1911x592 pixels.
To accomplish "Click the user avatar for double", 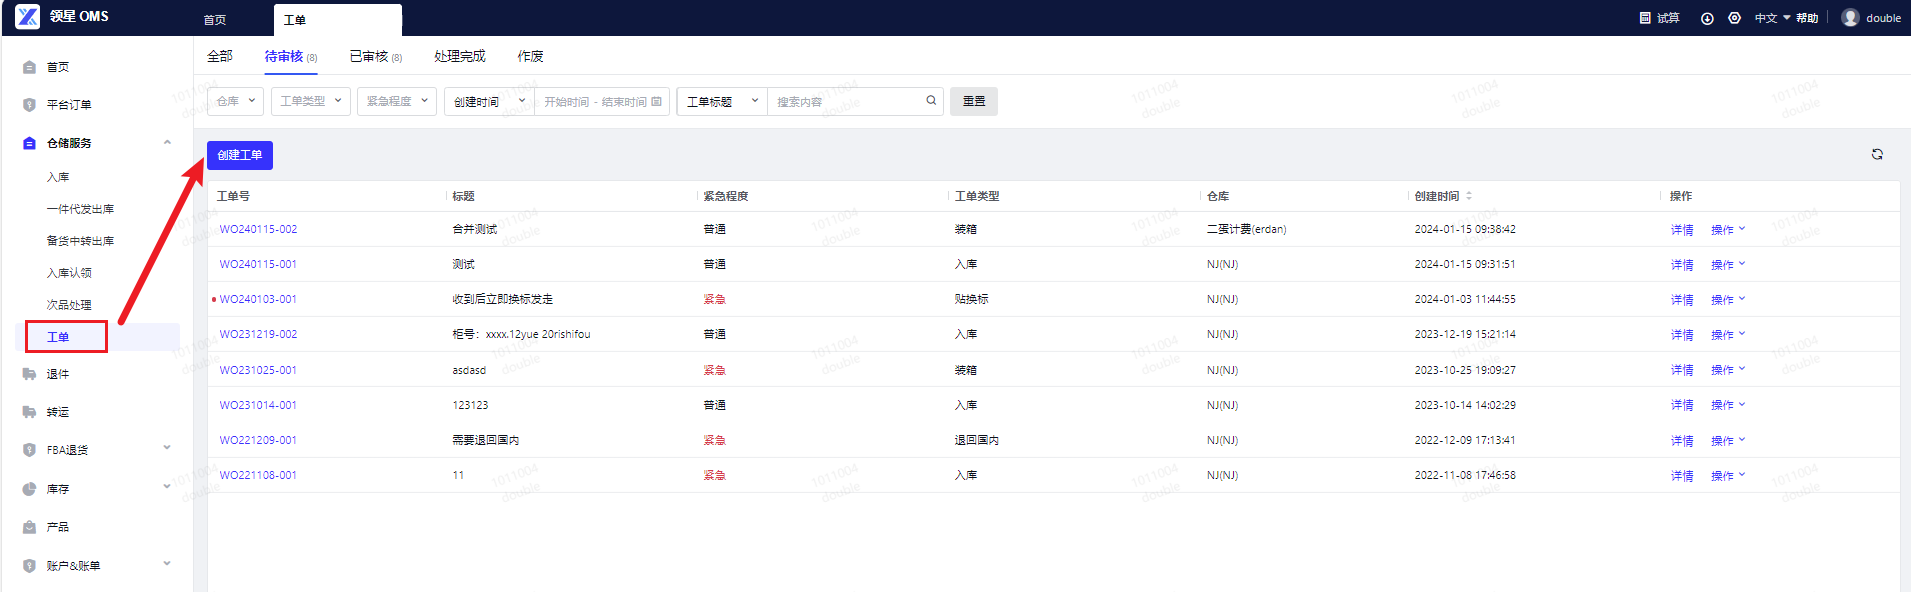I will [1850, 18].
